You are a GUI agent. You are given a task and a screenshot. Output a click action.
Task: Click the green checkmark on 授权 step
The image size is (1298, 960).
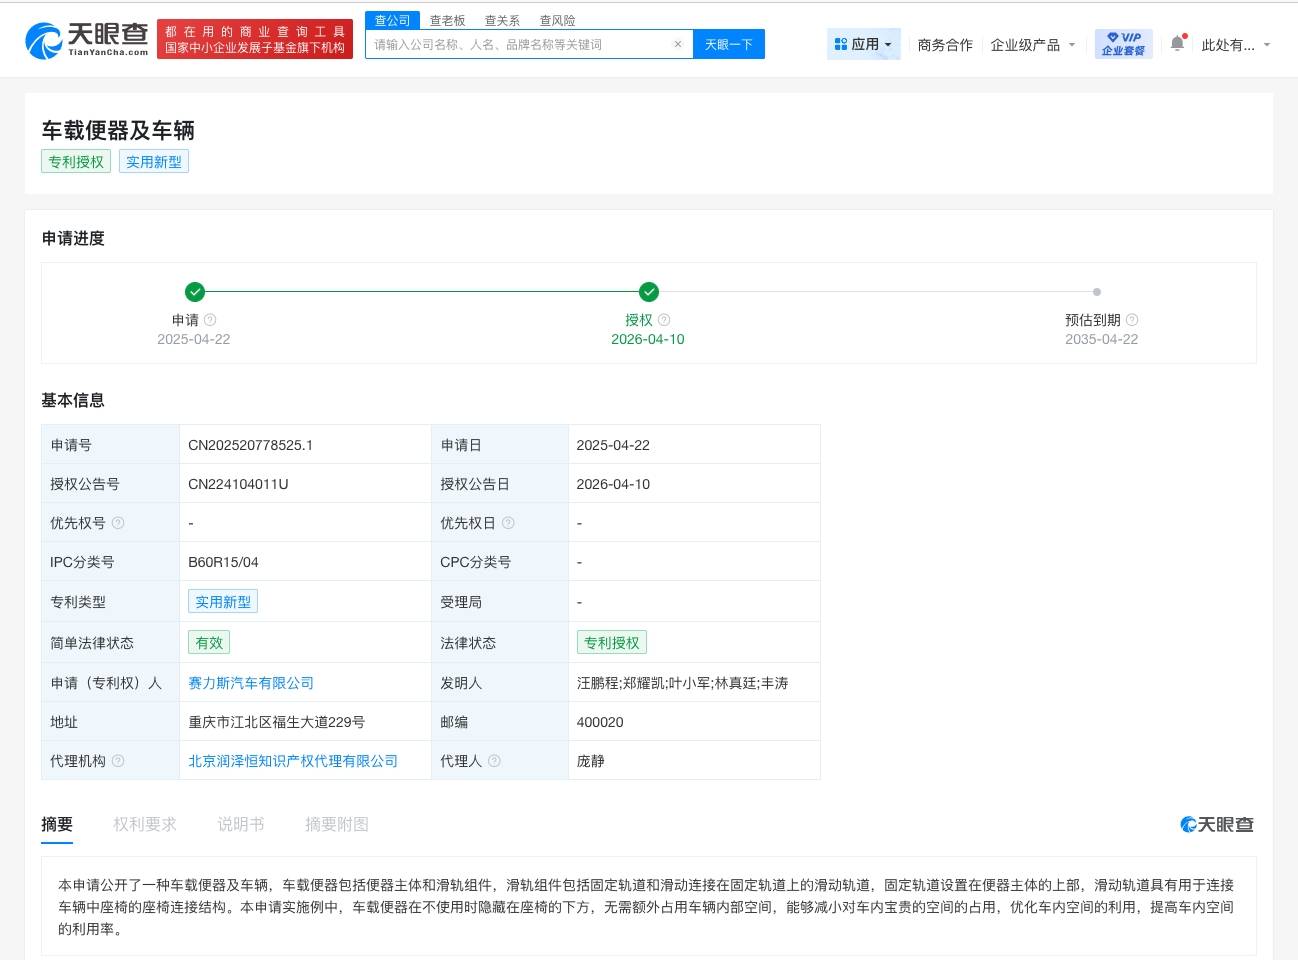point(648,292)
